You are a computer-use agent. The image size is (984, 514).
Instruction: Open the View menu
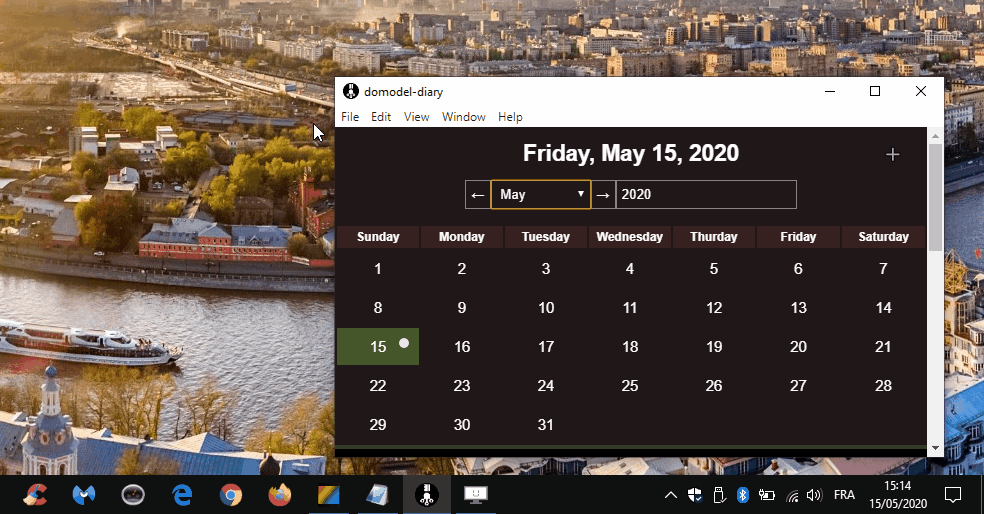click(x=417, y=117)
